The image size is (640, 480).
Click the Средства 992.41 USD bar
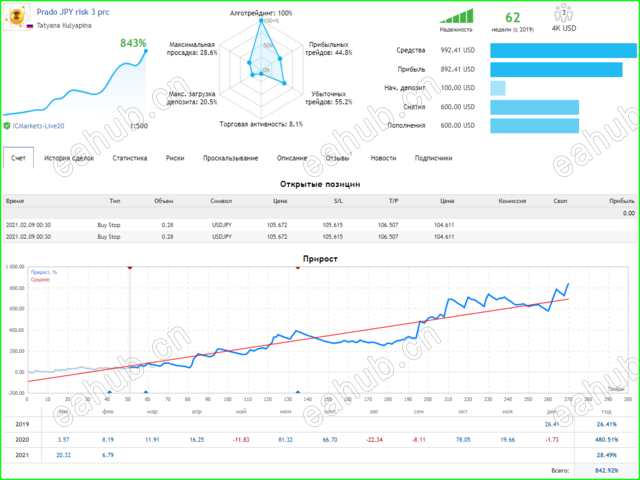(x=563, y=51)
